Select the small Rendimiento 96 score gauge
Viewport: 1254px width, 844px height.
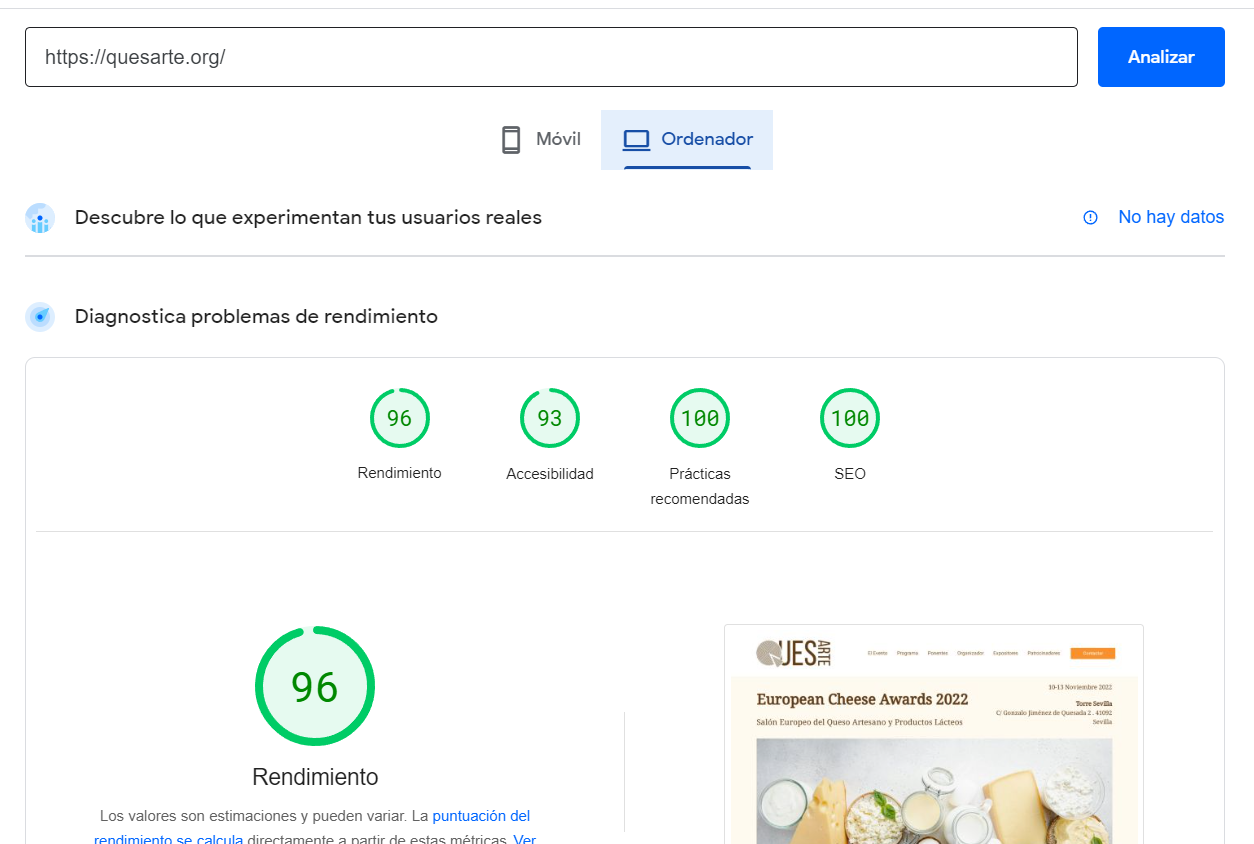(399, 418)
